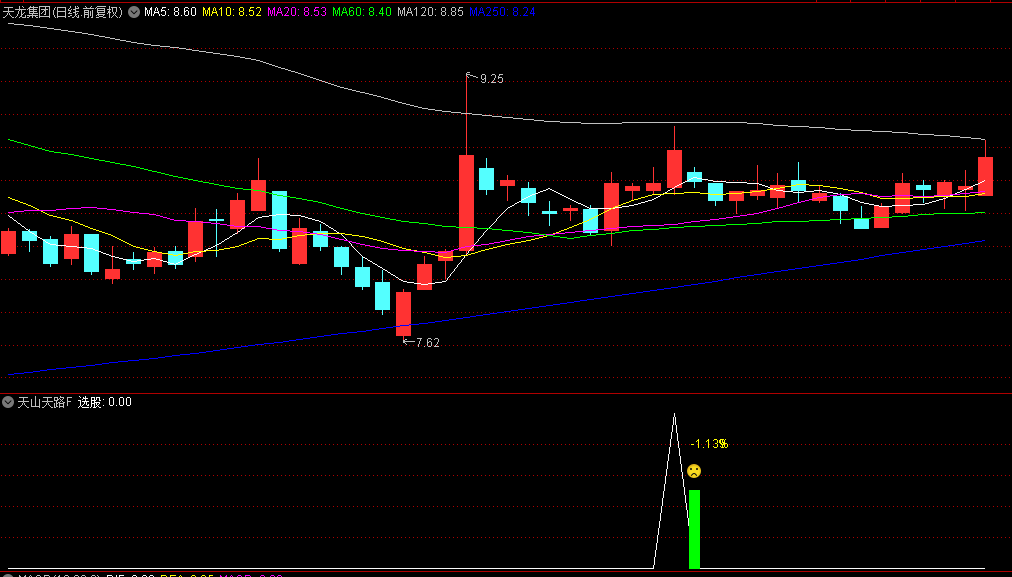
Task: Click the green MA60: 8.40 label
Action: pyautogui.click(x=361, y=12)
